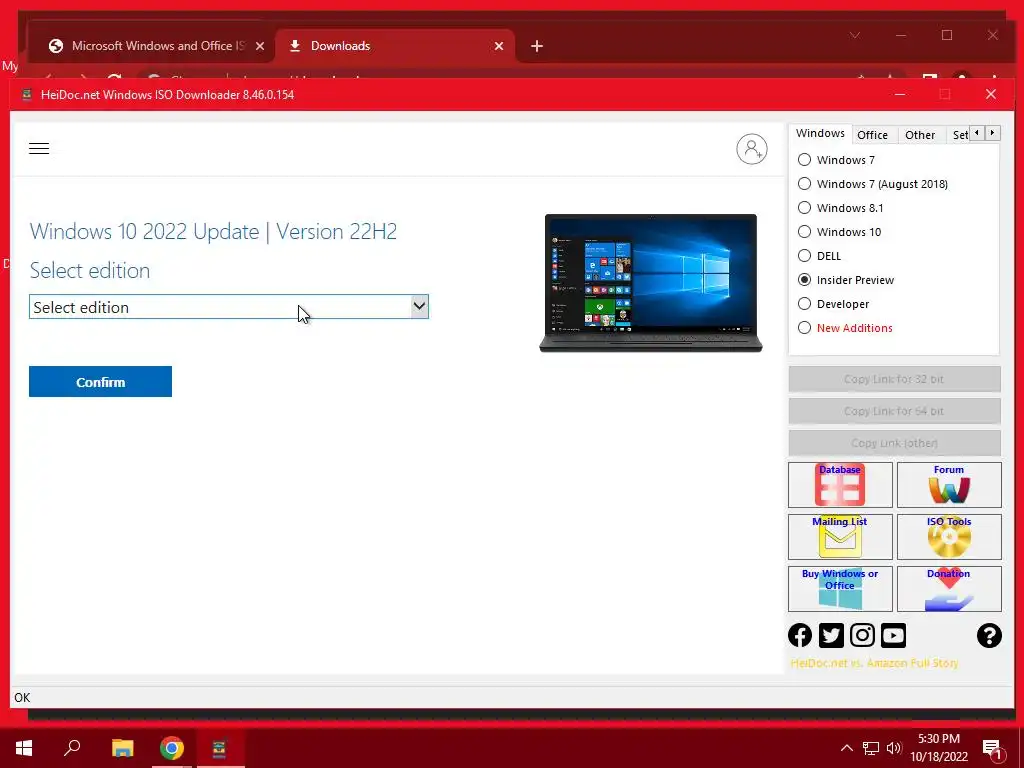Screen dimensions: 1024x768
Task: Click the Windows 10 2022 Update heading
Action: [213, 231]
